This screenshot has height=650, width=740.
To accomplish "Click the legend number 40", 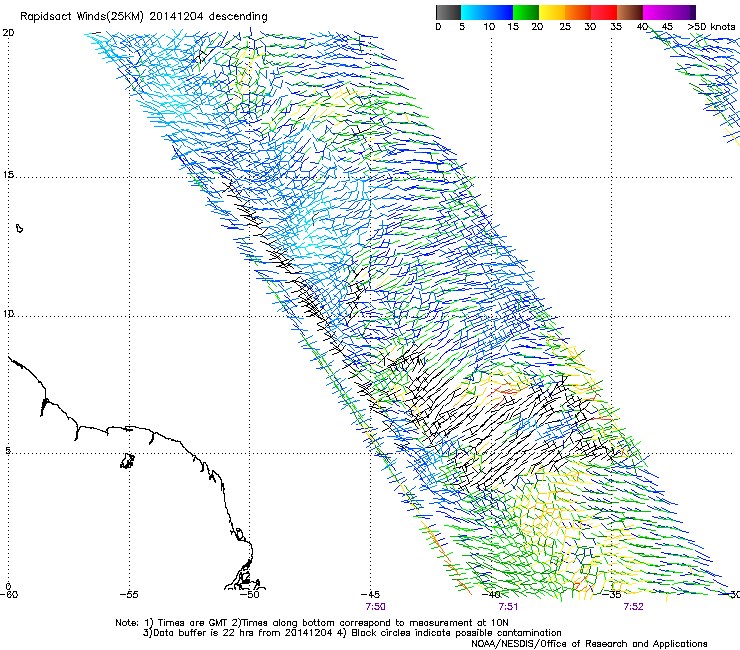I will coord(642,27).
